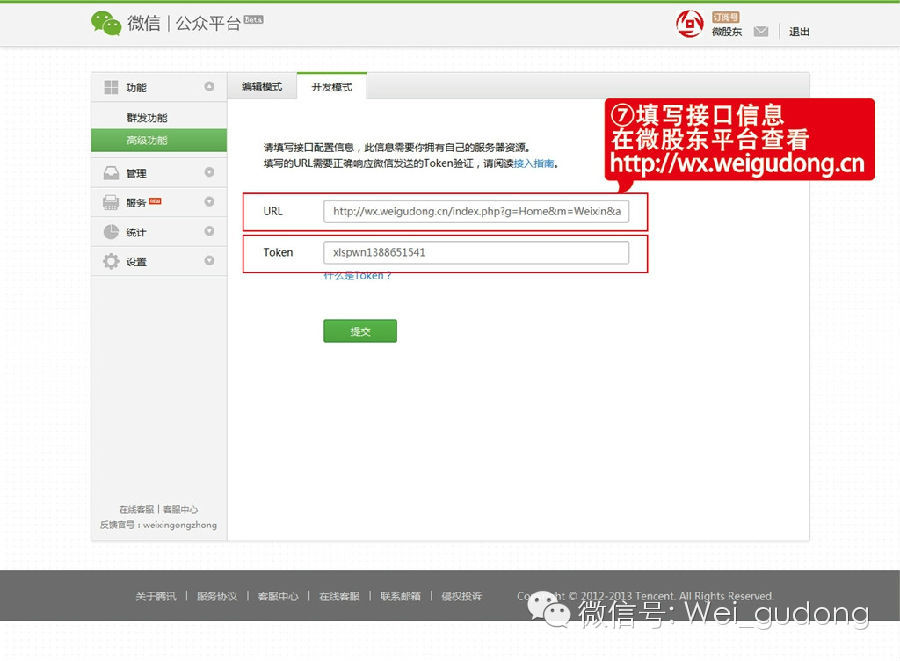The image size is (900, 661).
Task: Open the 管理 menu label
Action: 137,173
